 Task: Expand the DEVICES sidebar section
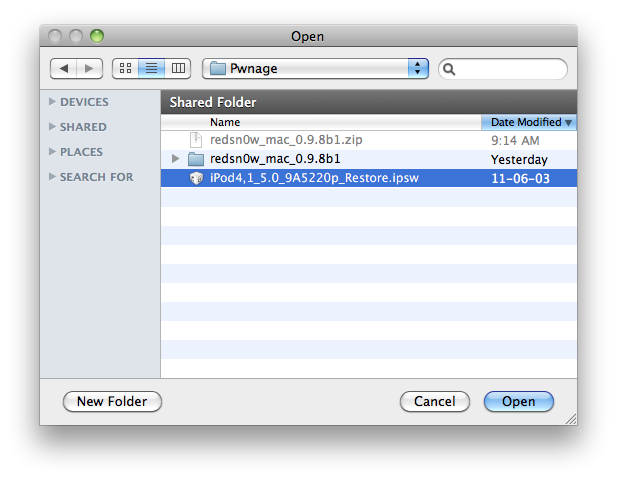pyautogui.click(x=52, y=102)
